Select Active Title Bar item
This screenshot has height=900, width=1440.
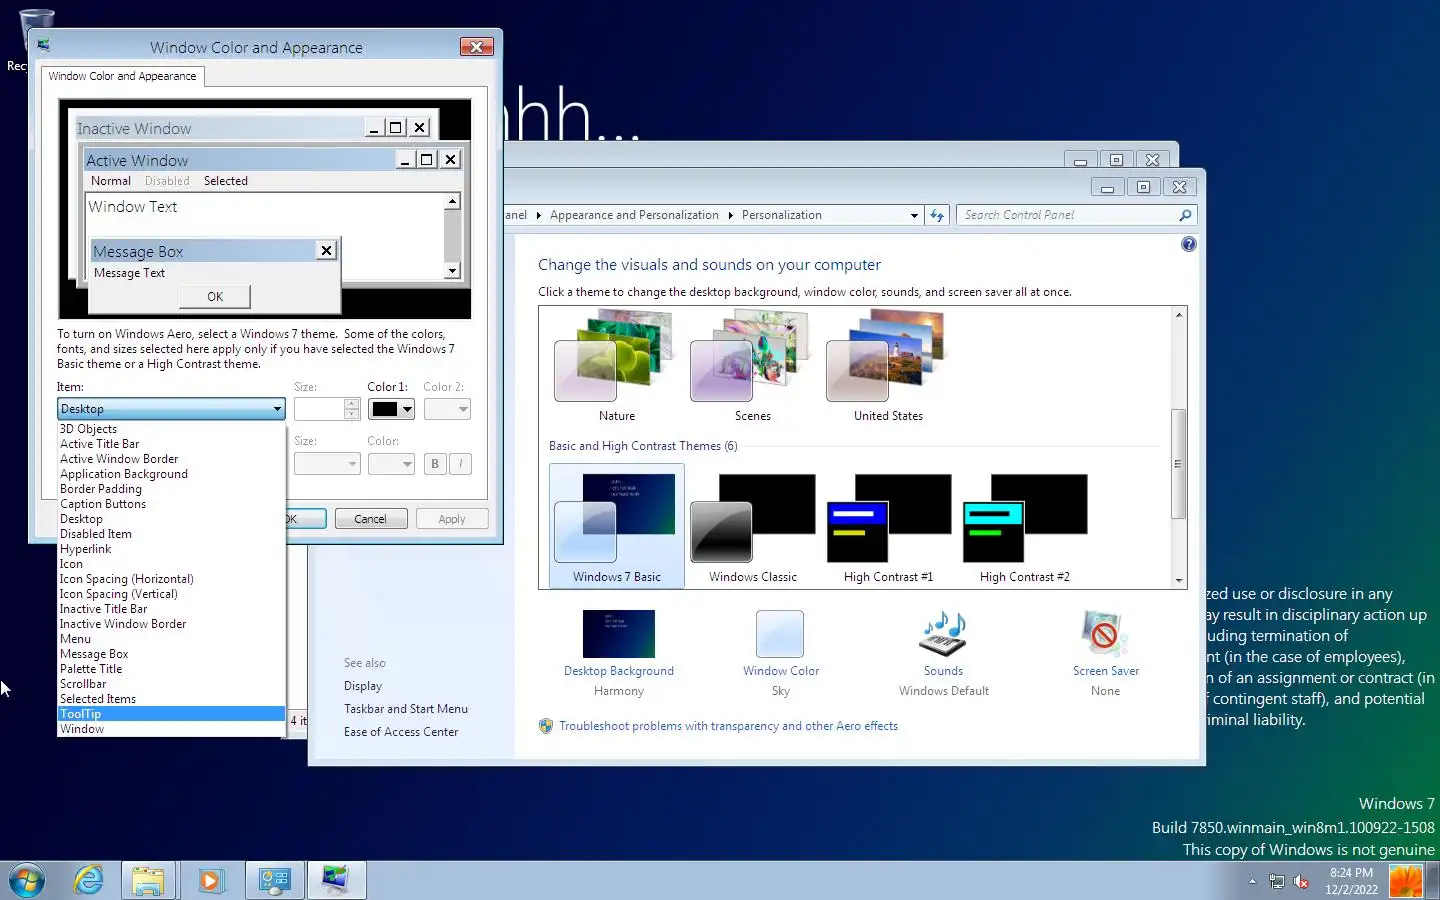(x=171, y=444)
